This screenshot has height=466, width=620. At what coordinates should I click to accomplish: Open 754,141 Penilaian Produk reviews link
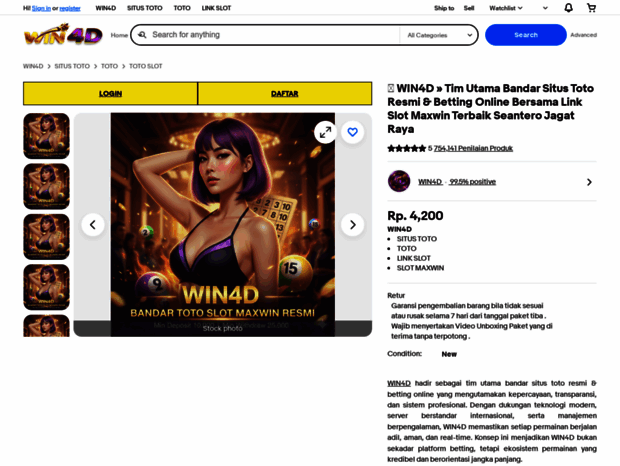[473, 148]
